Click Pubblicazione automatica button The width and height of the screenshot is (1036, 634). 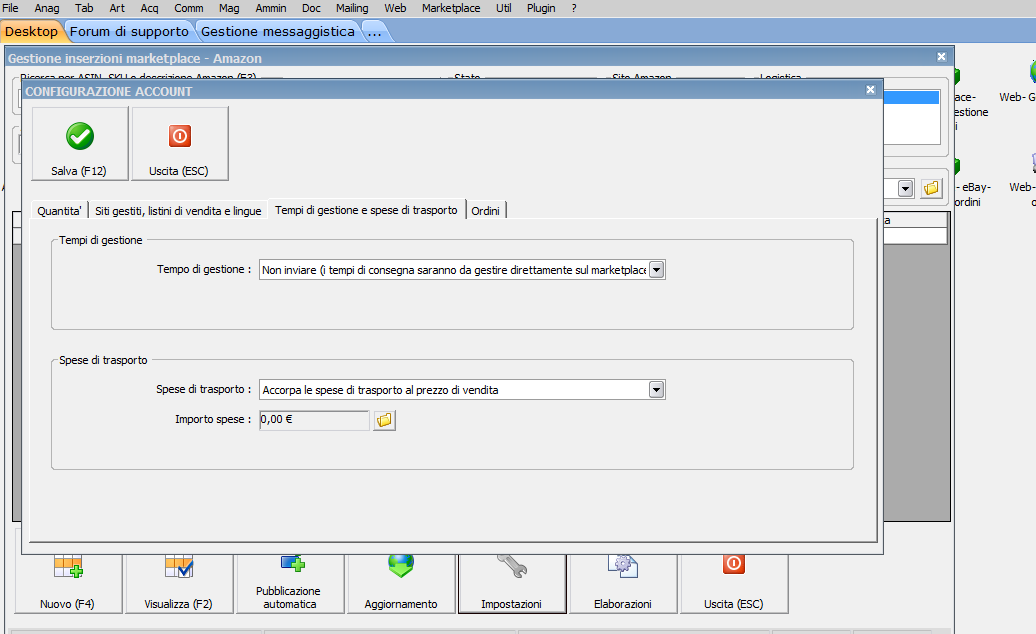click(290, 584)
